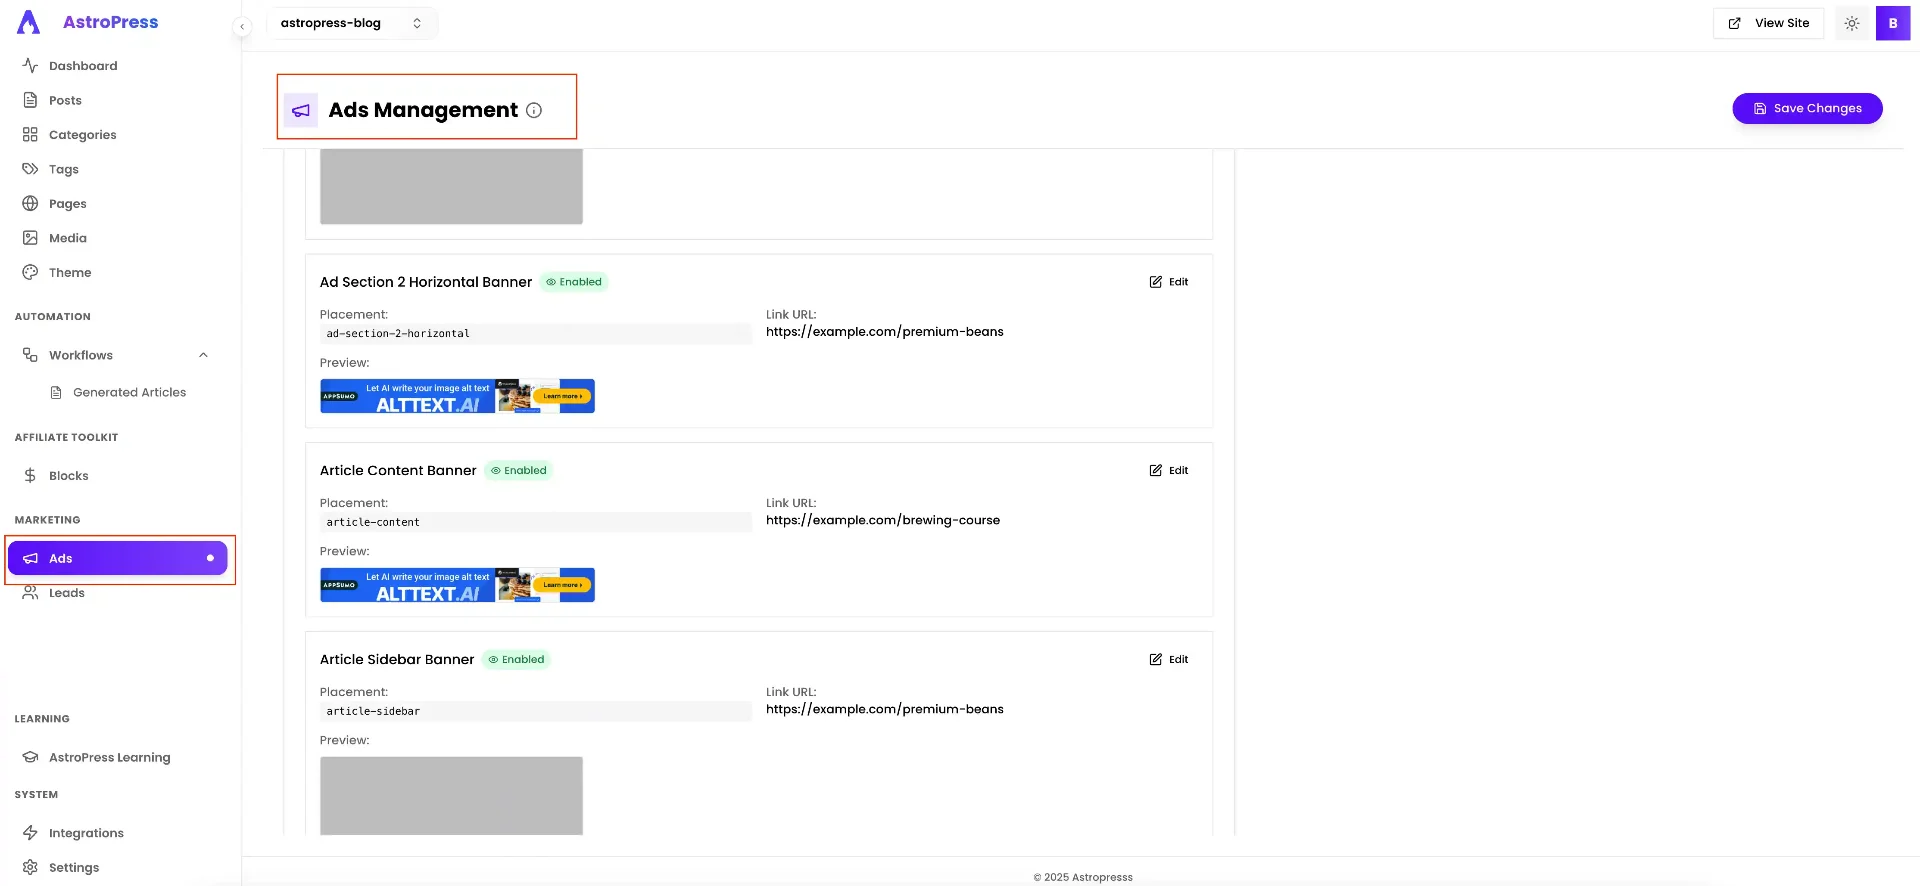Toggle Enabled badge on Article Sidebar Banner
1920x886 pixels.
coord(516,659)
